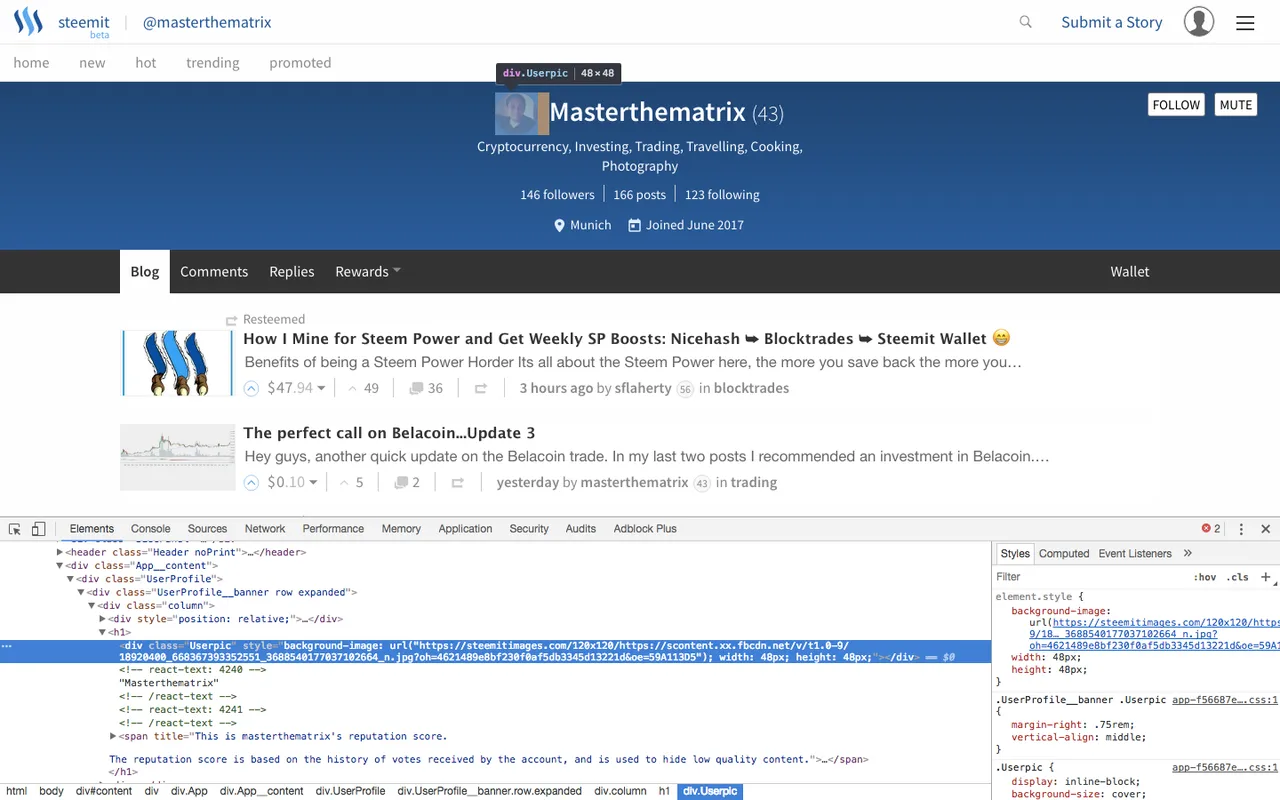
Task: Click the MUTE button
Action: point(1236,105)
